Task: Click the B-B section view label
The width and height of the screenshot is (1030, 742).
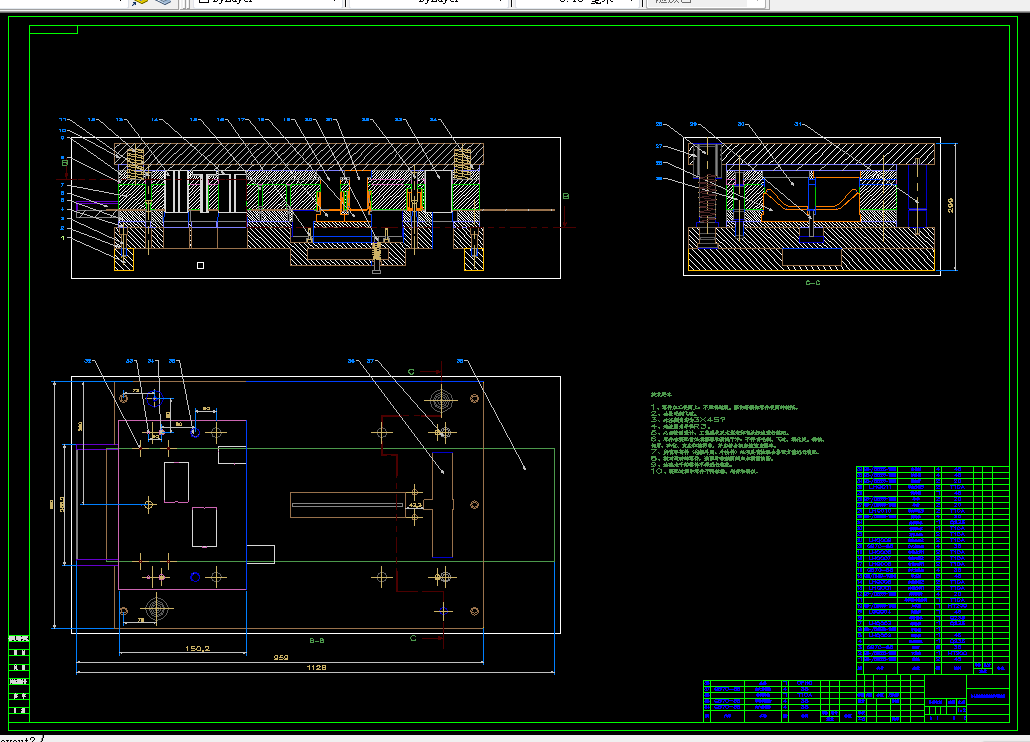Action: tap(317, 640)
